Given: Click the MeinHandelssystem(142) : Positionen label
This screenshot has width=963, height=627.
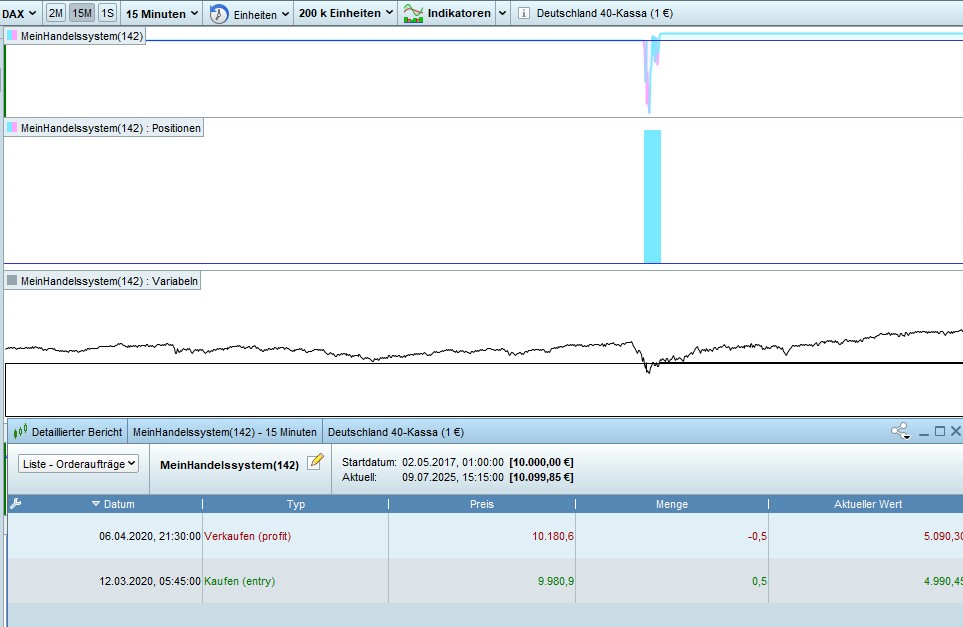Looking at the screenshot, I should click(111, 128).
